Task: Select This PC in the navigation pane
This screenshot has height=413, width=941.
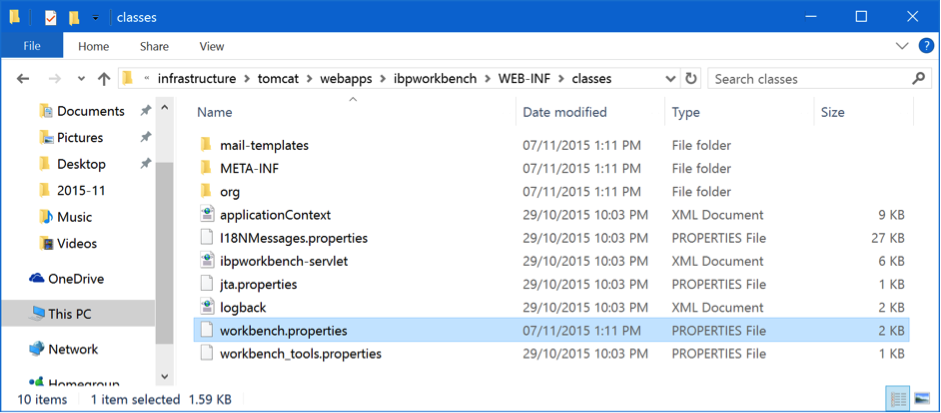Action: click(70, 314)
